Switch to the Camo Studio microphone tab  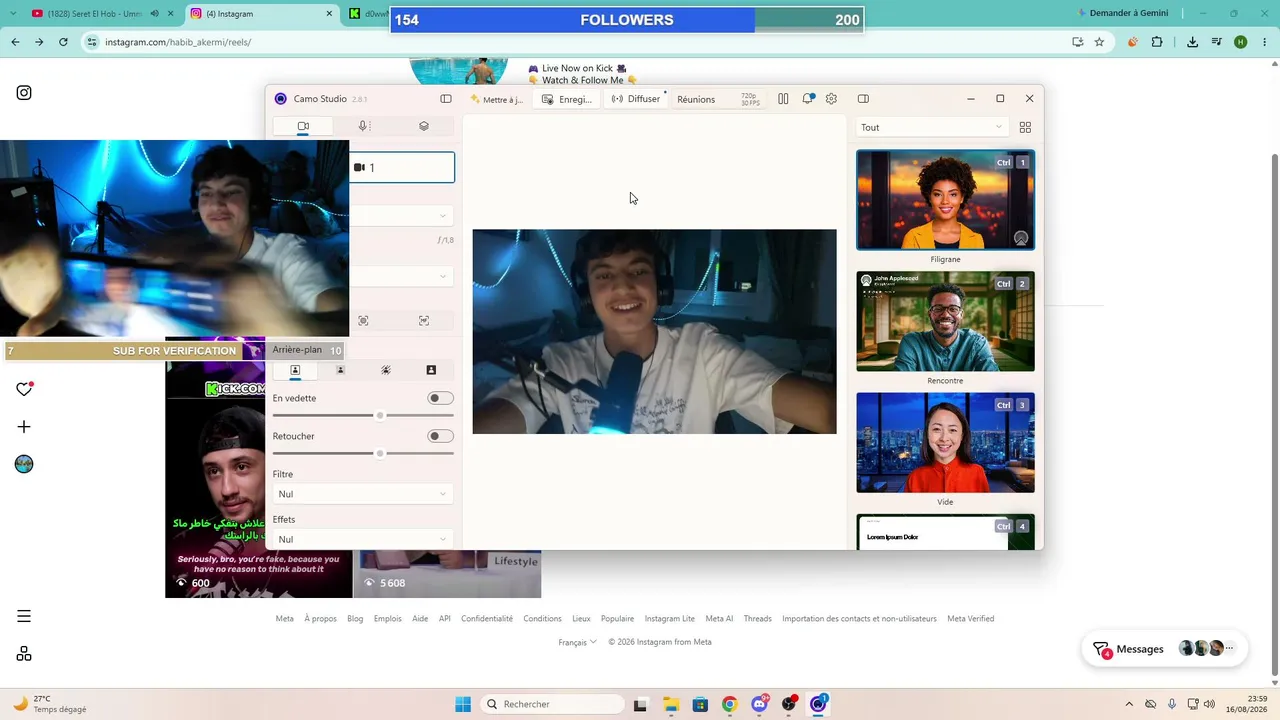click(364, 126)
